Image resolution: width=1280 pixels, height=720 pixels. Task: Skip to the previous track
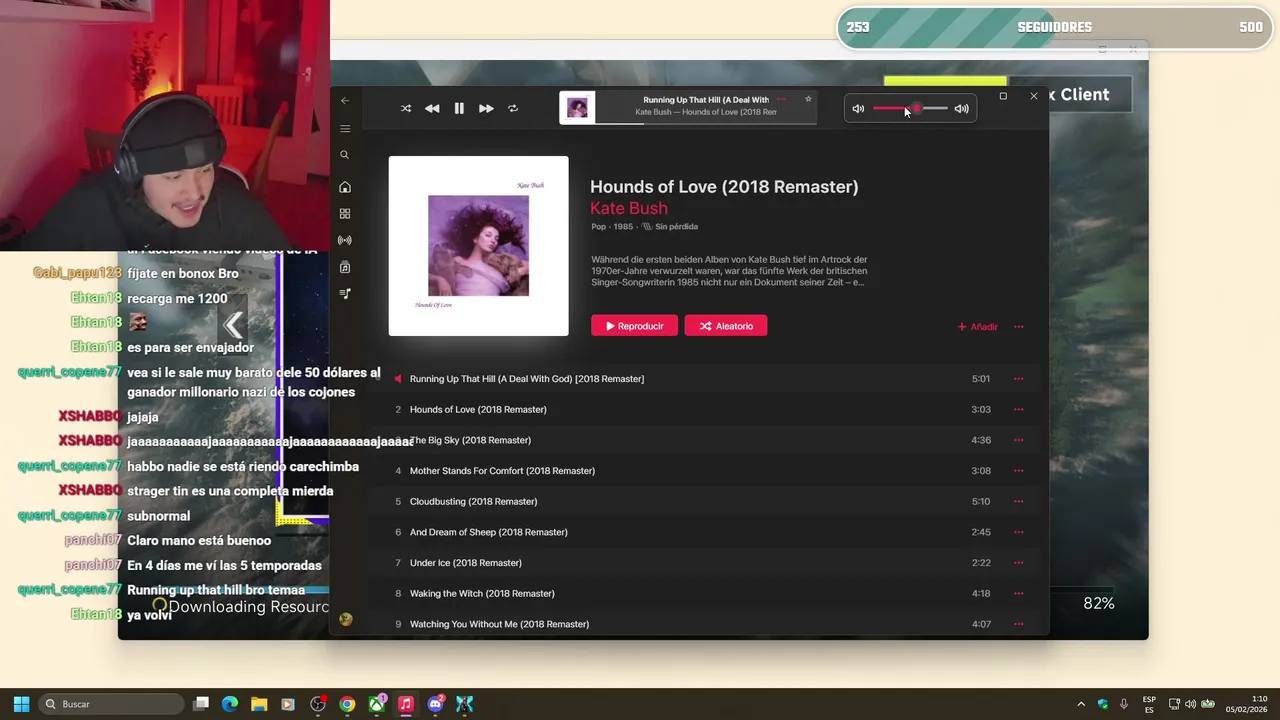[432, 108]
